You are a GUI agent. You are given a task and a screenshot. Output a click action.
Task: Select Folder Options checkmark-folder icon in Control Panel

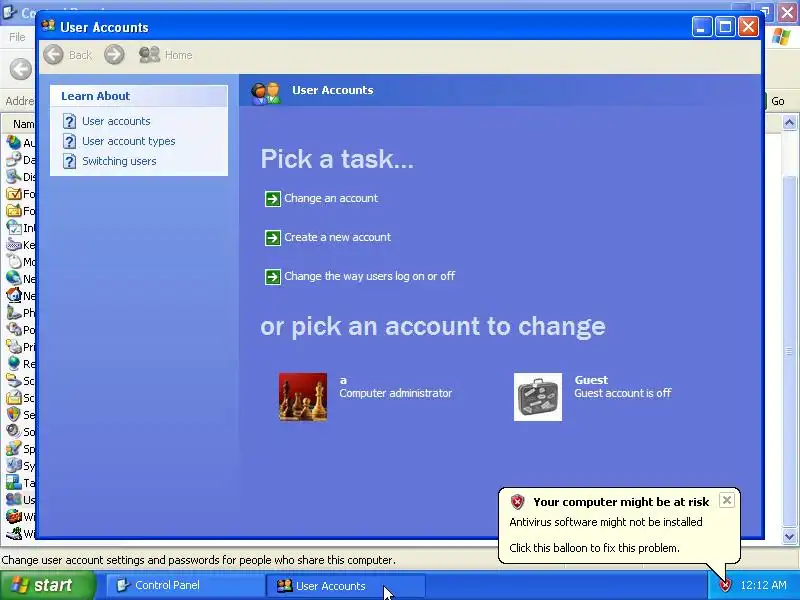coord(14,193)
